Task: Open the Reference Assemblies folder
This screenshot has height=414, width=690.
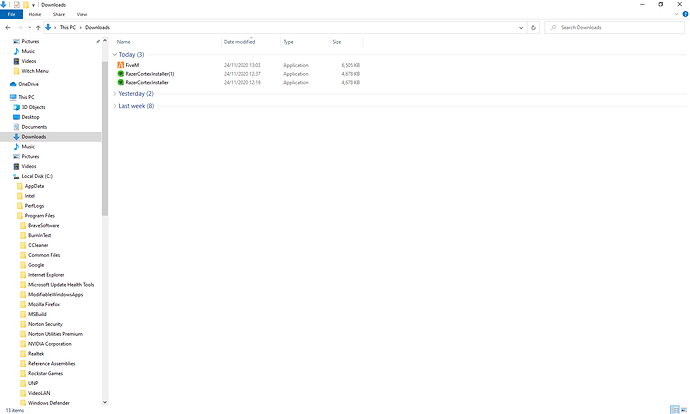Action: click(x=51, y=364)
